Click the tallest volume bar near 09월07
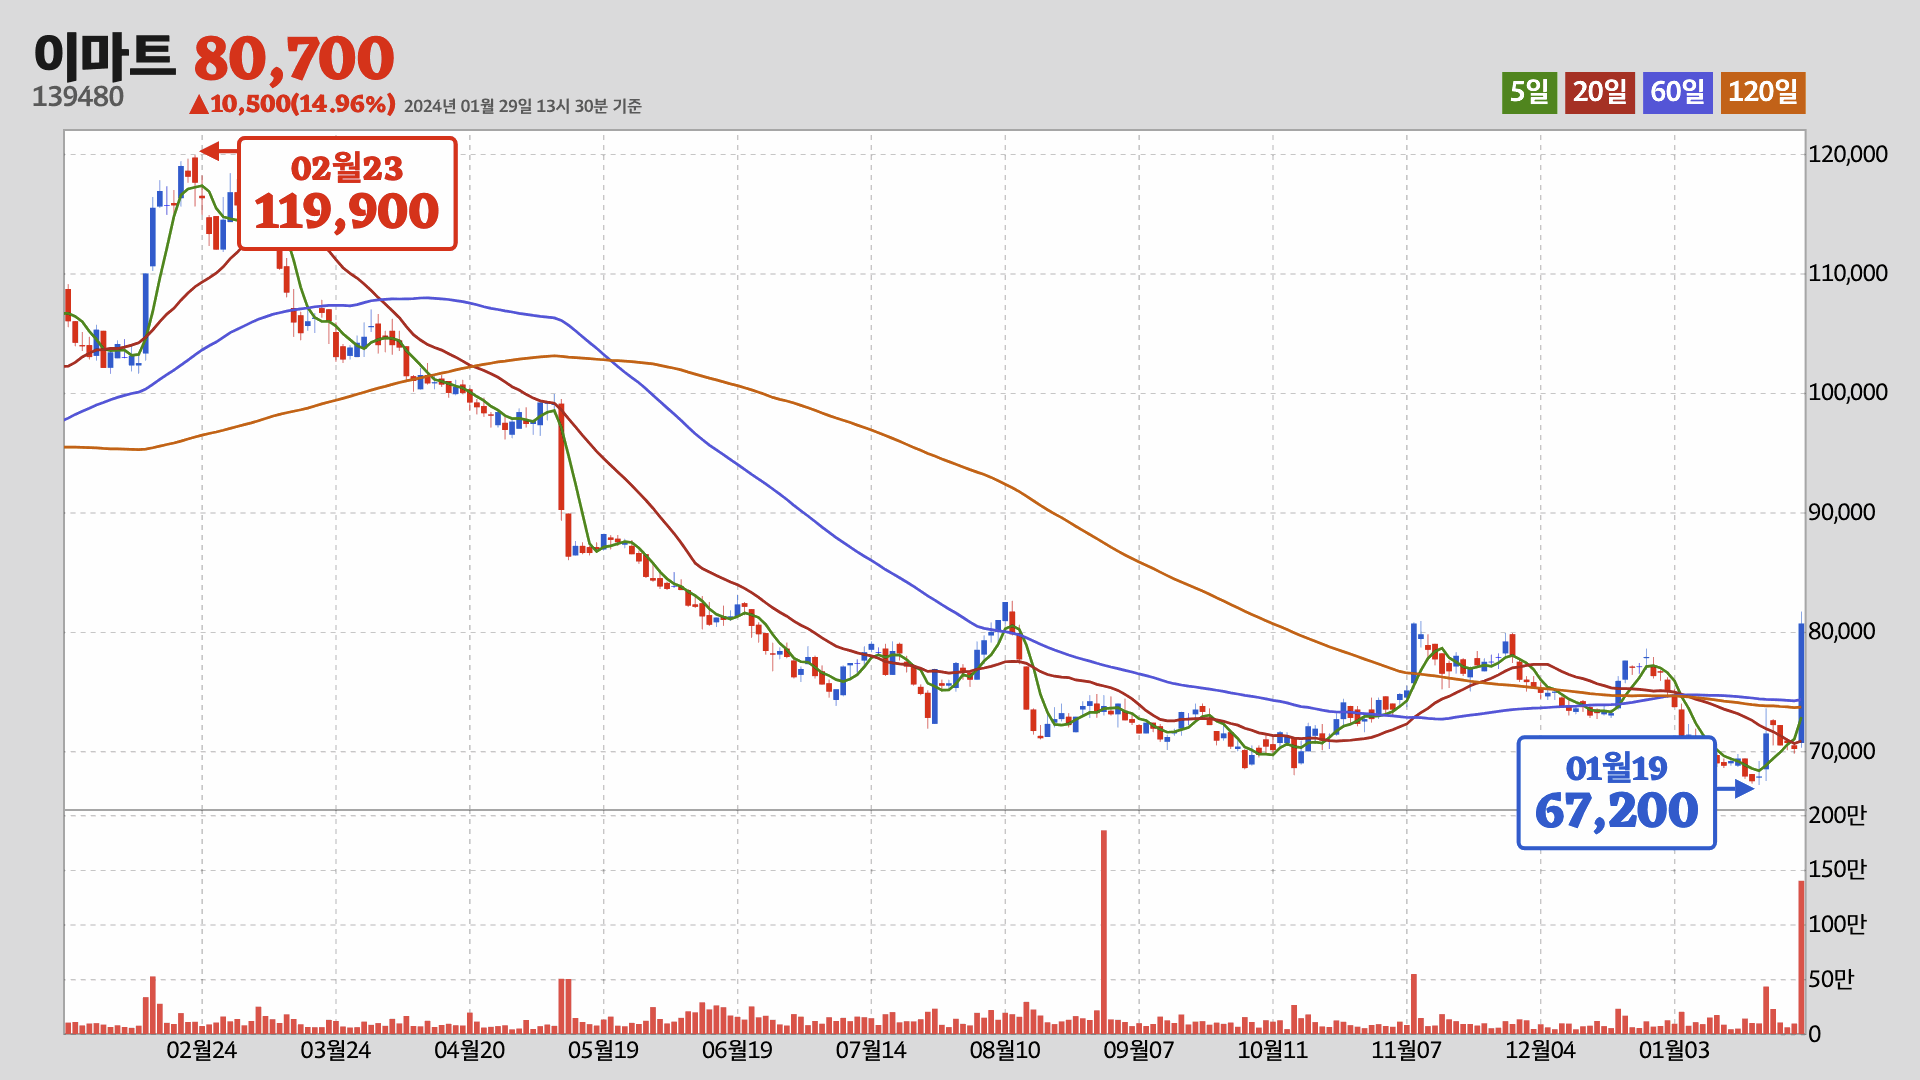The width and height of the screenshot is (1920, 1080). click(x=1104, y=931)
